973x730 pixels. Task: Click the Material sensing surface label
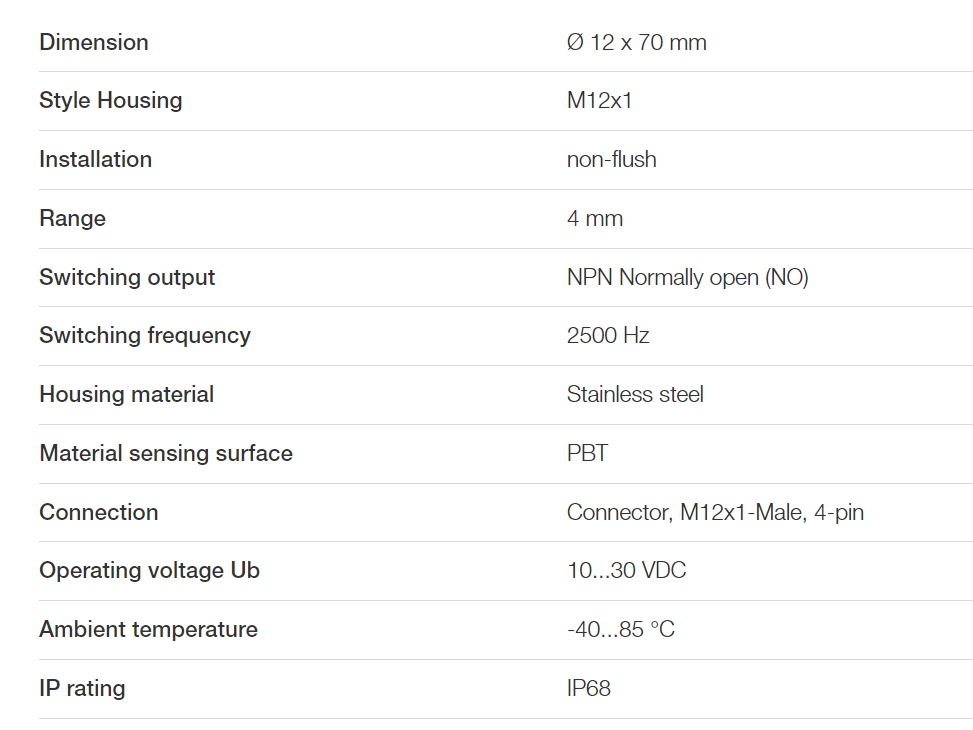pyautogui.click(x=166, y=453)
